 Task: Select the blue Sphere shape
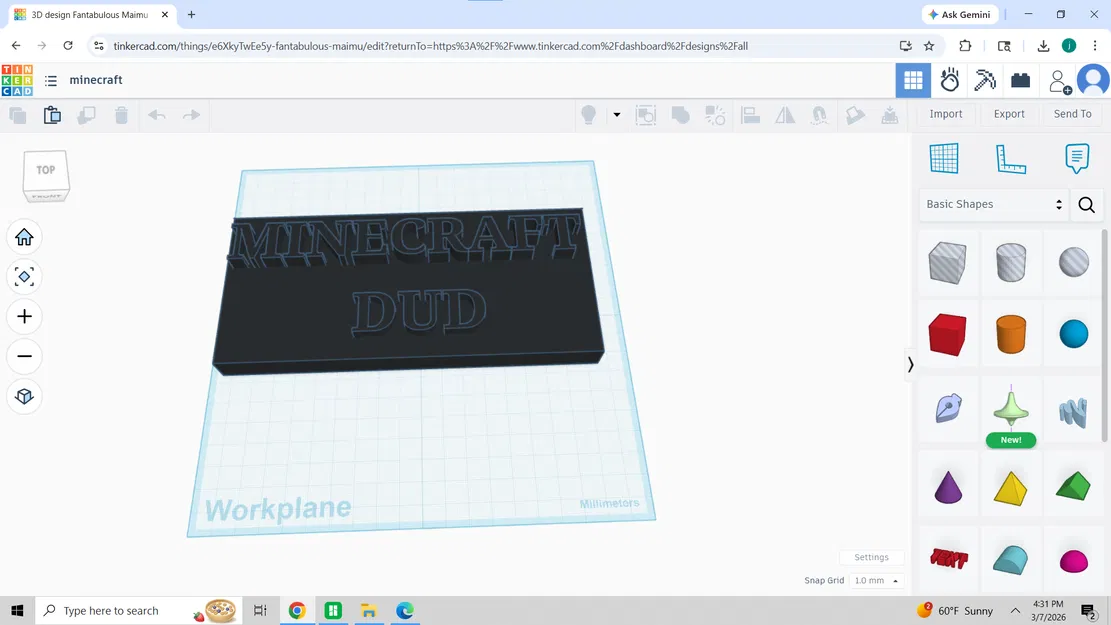pos(1073,334)
